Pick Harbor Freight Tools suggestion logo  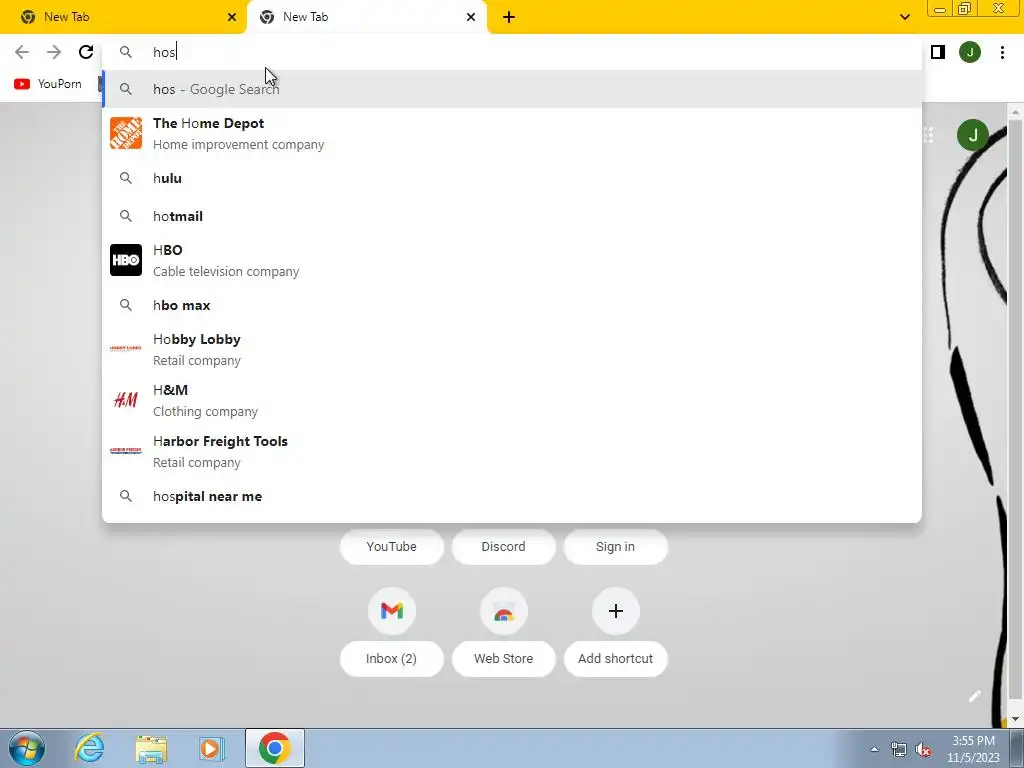[126, 451]
